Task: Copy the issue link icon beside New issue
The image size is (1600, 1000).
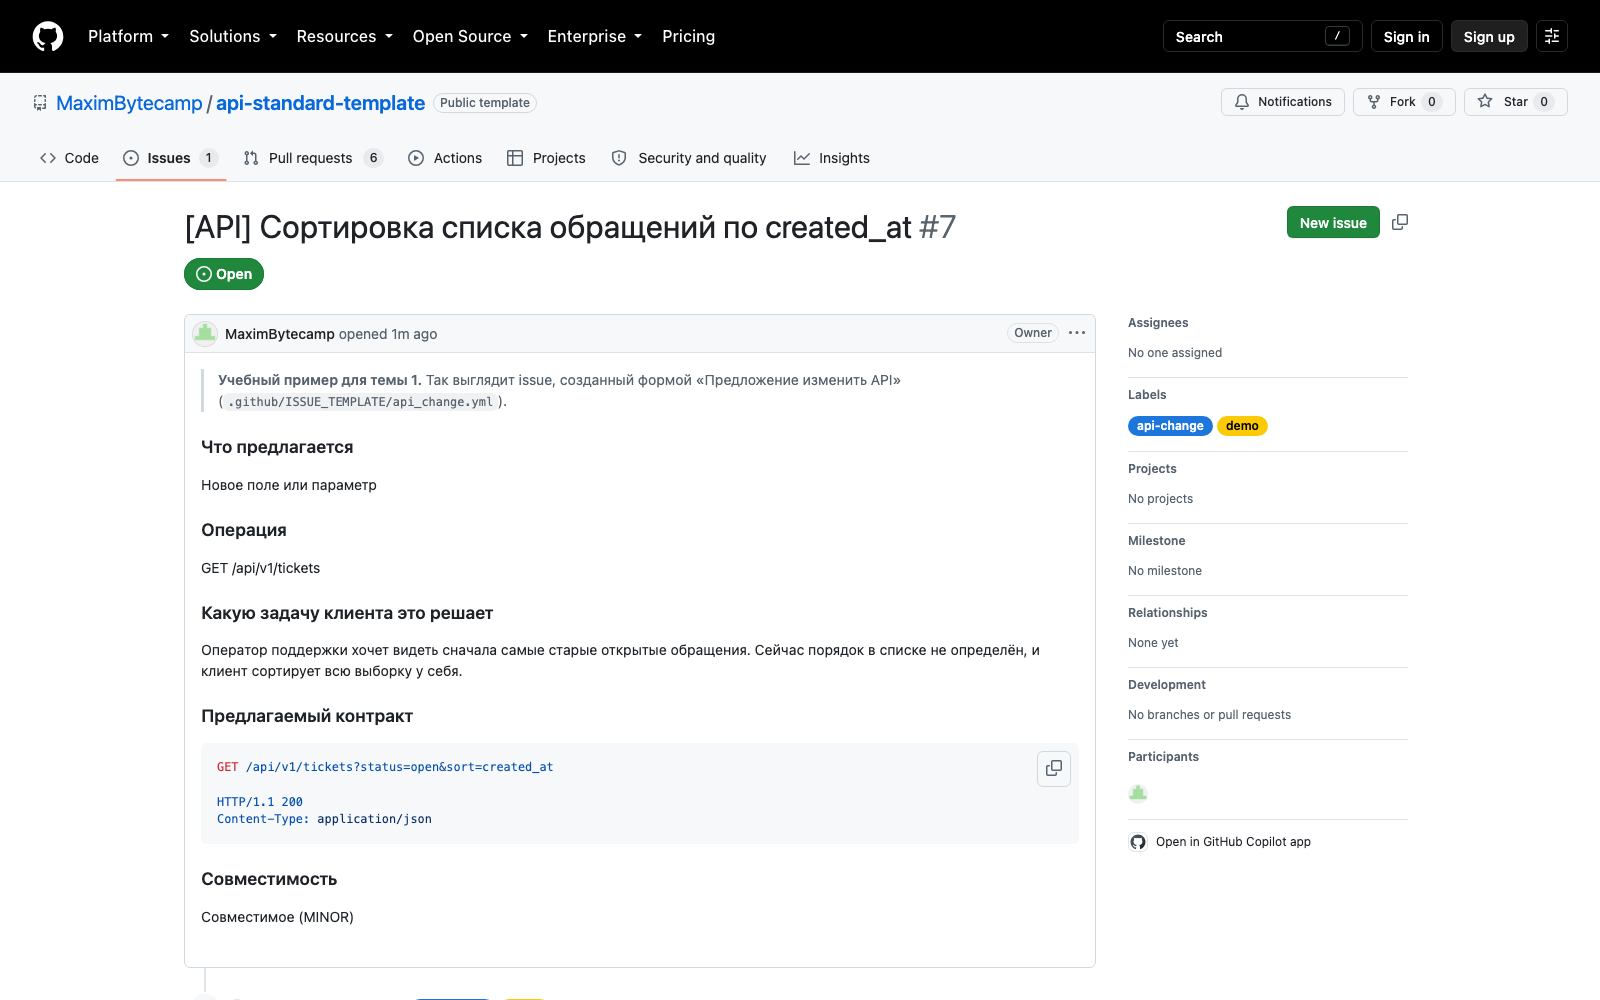Action: click(1400, 222)
